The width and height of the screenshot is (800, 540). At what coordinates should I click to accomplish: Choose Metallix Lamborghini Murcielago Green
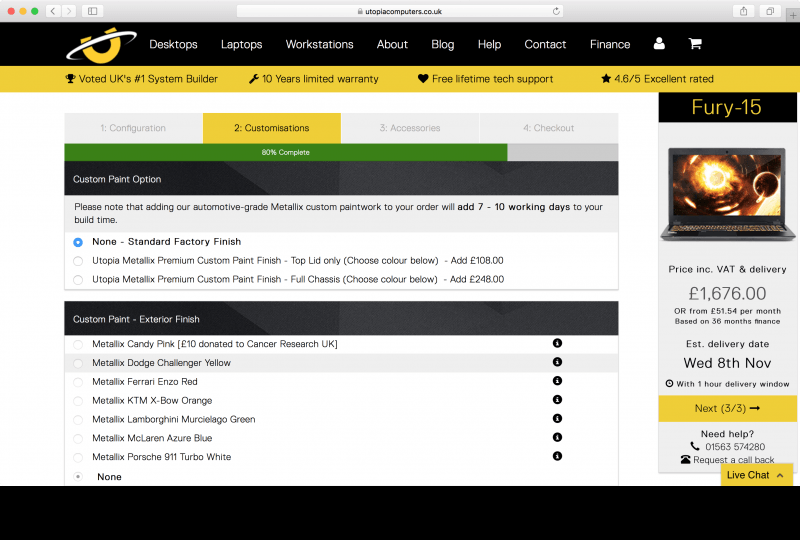(78, 420)
